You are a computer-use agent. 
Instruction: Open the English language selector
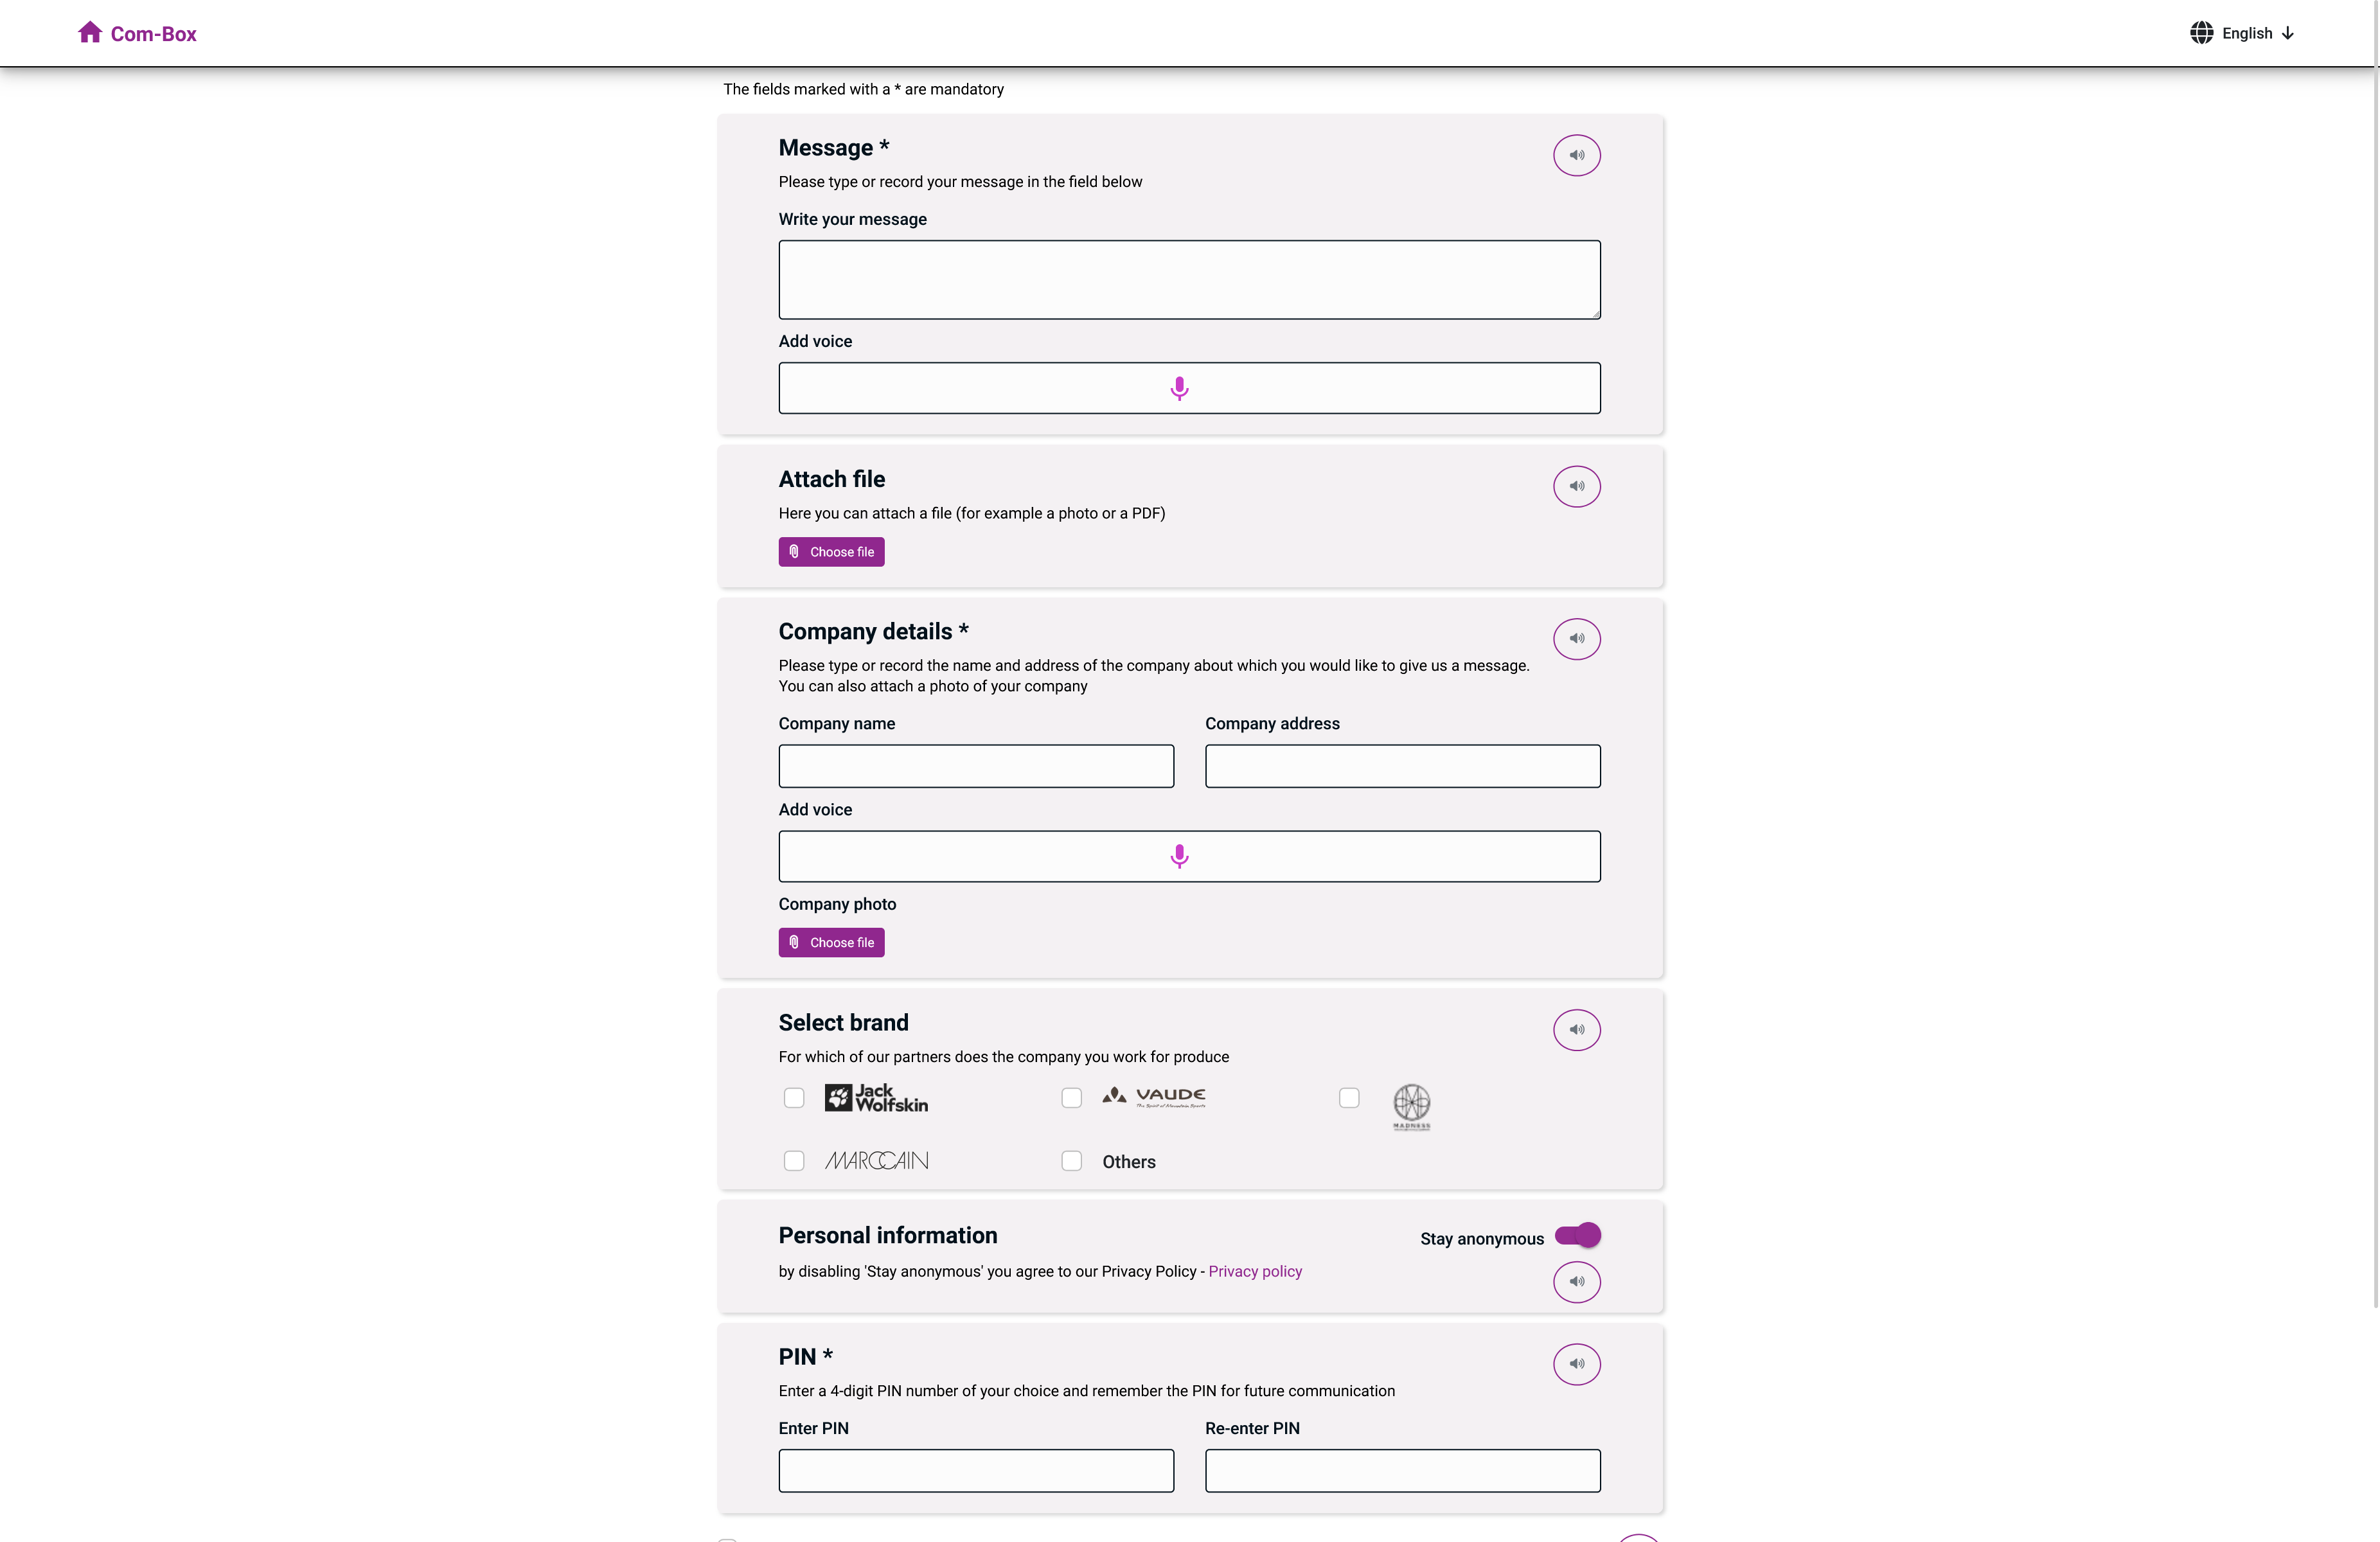[2248, 33]
